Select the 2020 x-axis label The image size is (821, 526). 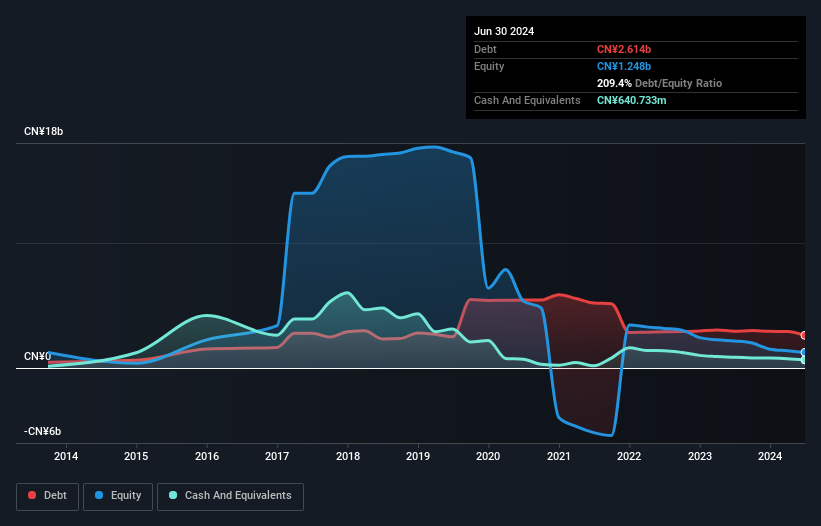coord(489,457)
